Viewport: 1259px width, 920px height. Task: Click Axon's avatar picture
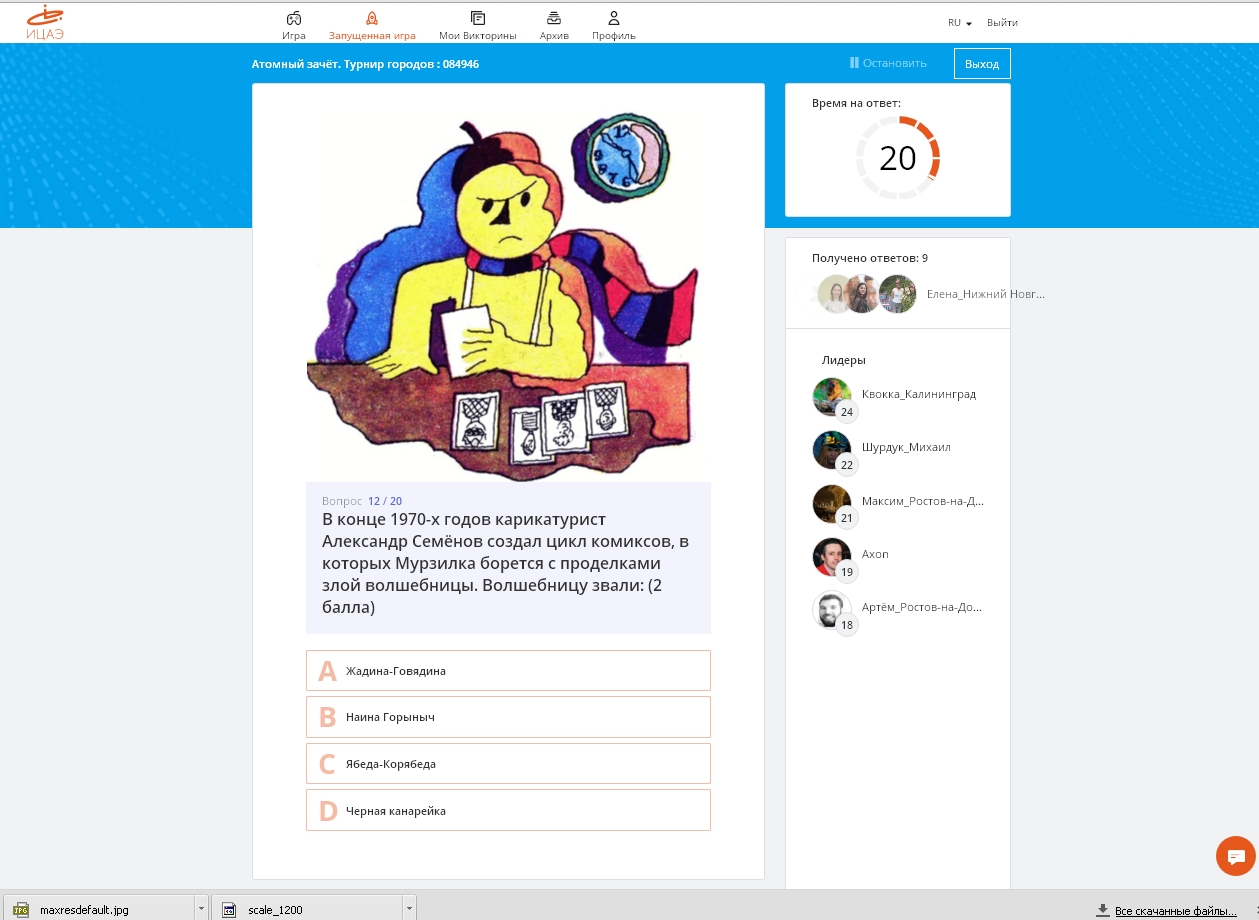(832, 556)
